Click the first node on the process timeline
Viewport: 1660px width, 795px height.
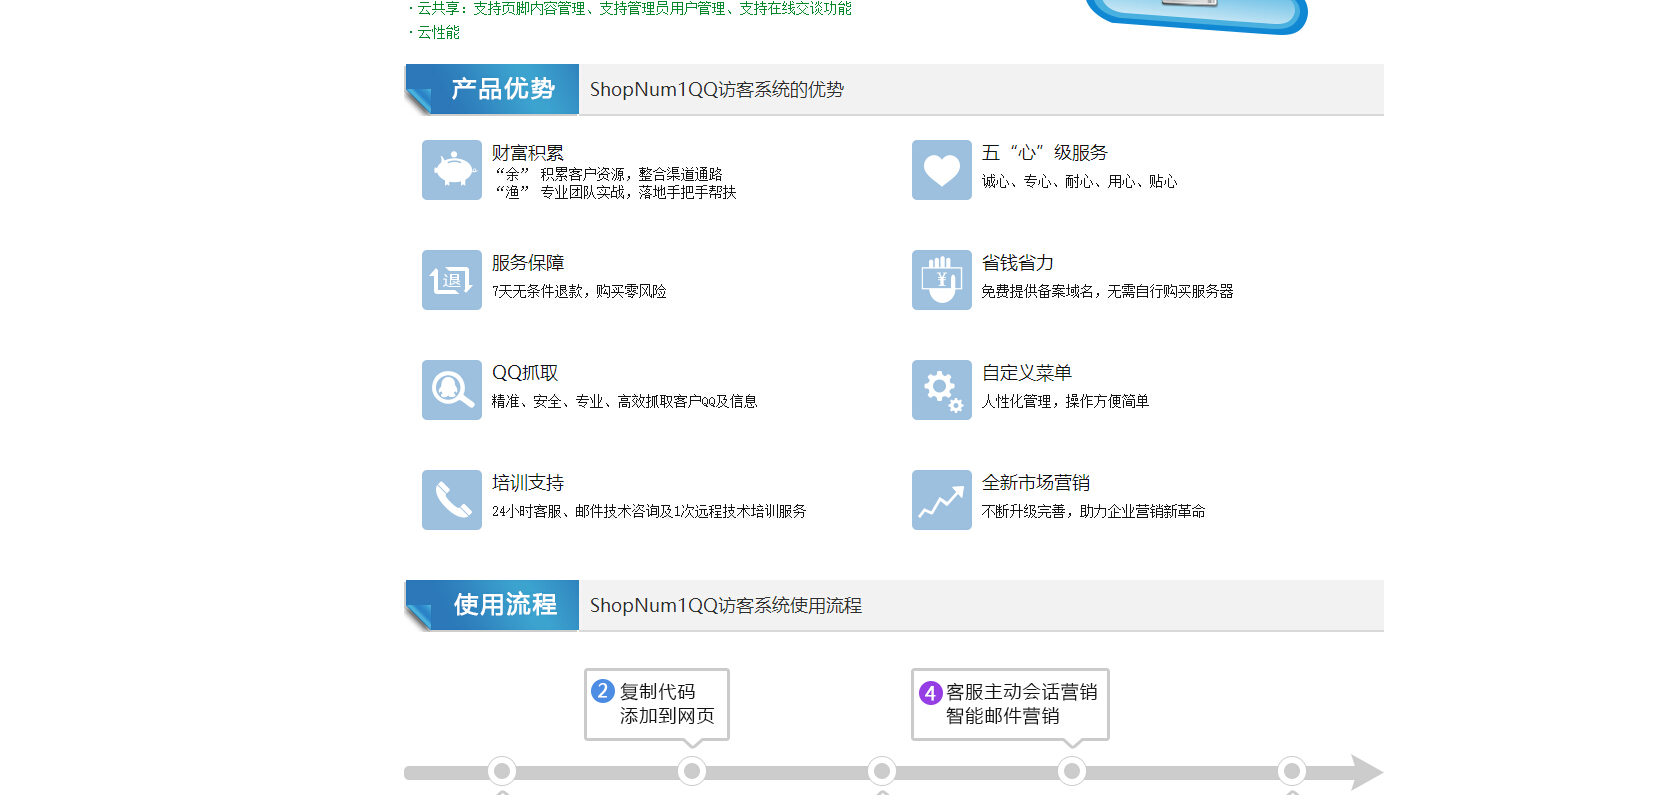pos(502,771)
